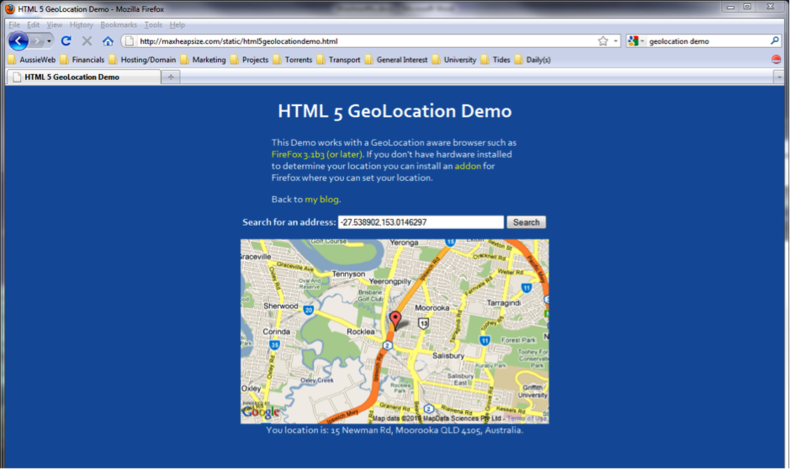This screenshot has height=469, width=790.
Task: Click the Tennyson label on the map
Action: pos(349,274)
